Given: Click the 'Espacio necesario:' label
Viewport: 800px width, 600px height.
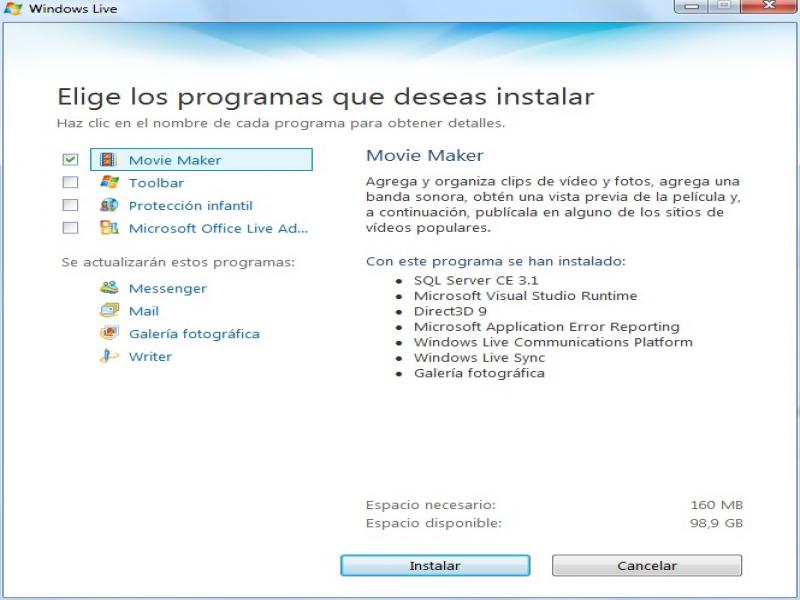Looking at the screenshot, I should click(x=431, y=505).
